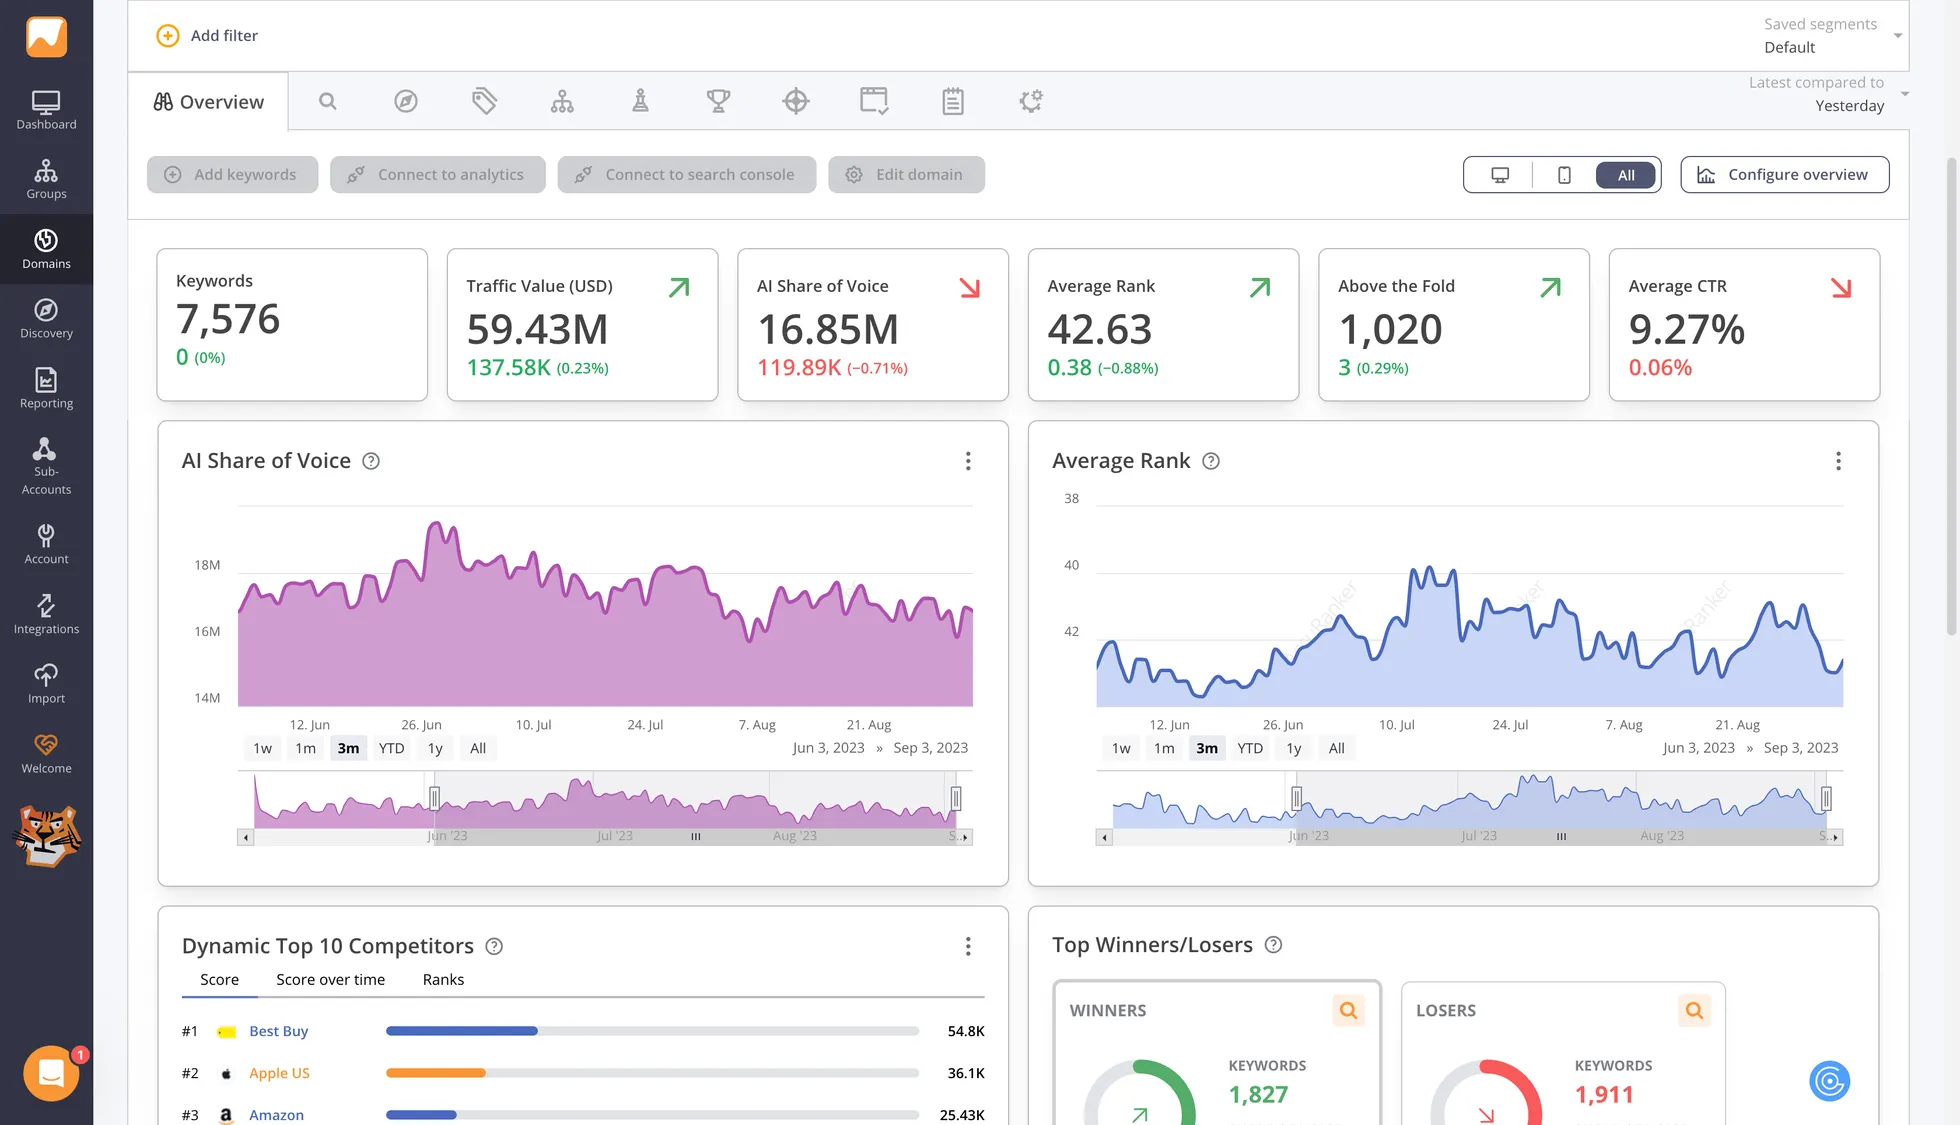Open Integrations in the sidebar
The width and height of the screenshot is (1960, 1125).
(46, 614)
